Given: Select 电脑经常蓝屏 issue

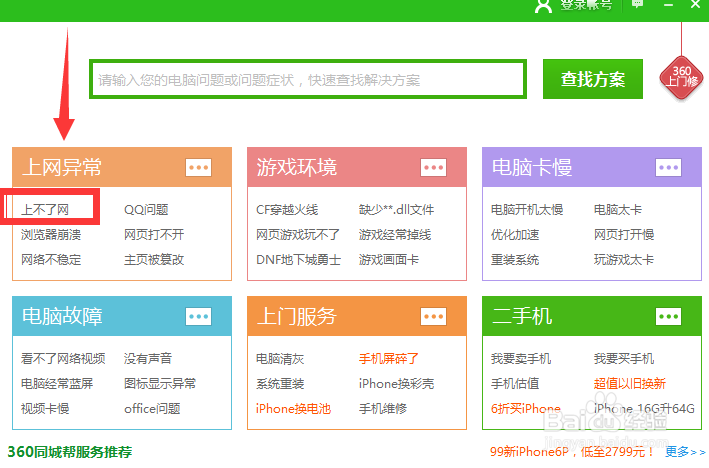Looking at the screenshot, I should click(x=57, y=383).
